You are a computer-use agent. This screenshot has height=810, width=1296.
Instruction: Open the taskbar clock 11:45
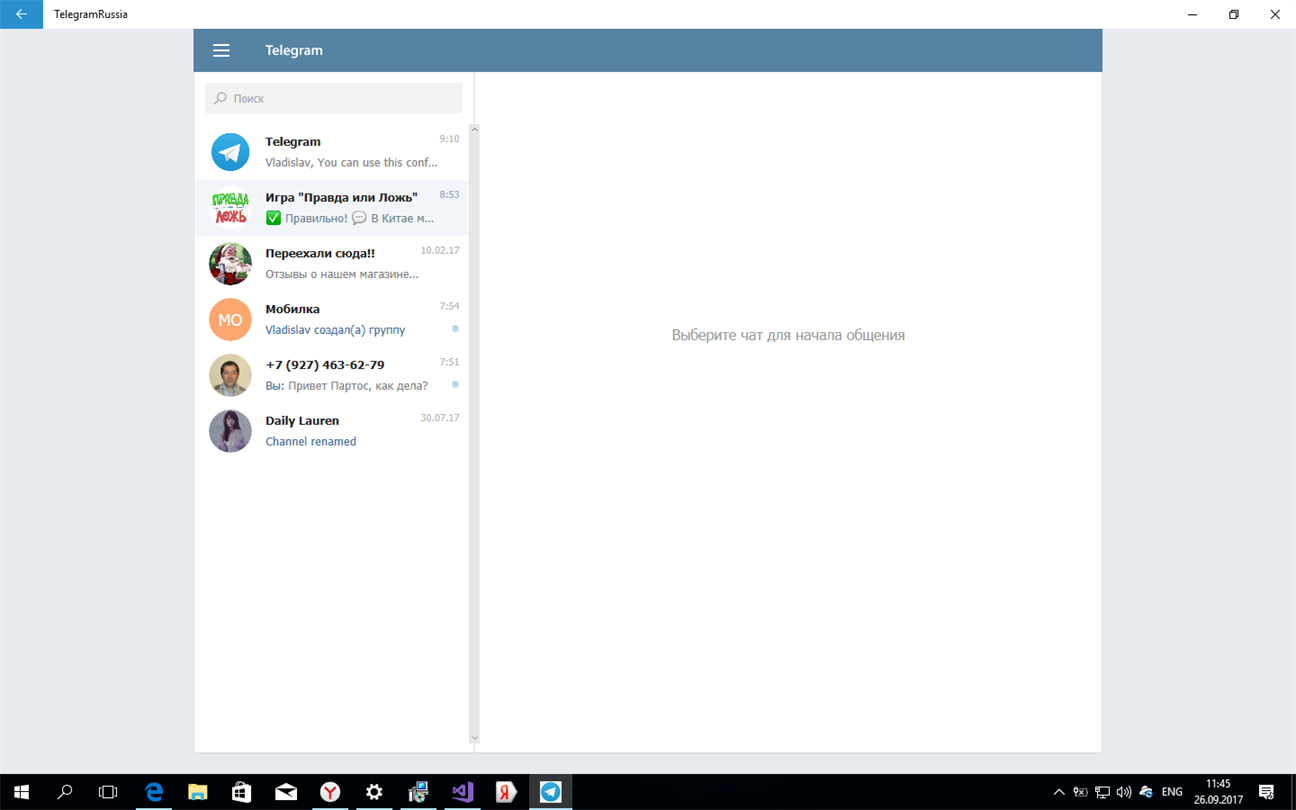tap(1218, 792)
